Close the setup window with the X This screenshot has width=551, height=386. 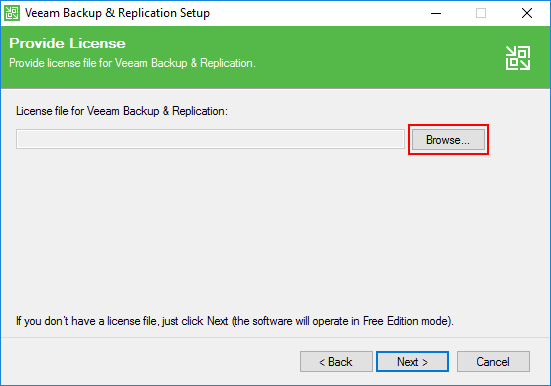(526, 13)
